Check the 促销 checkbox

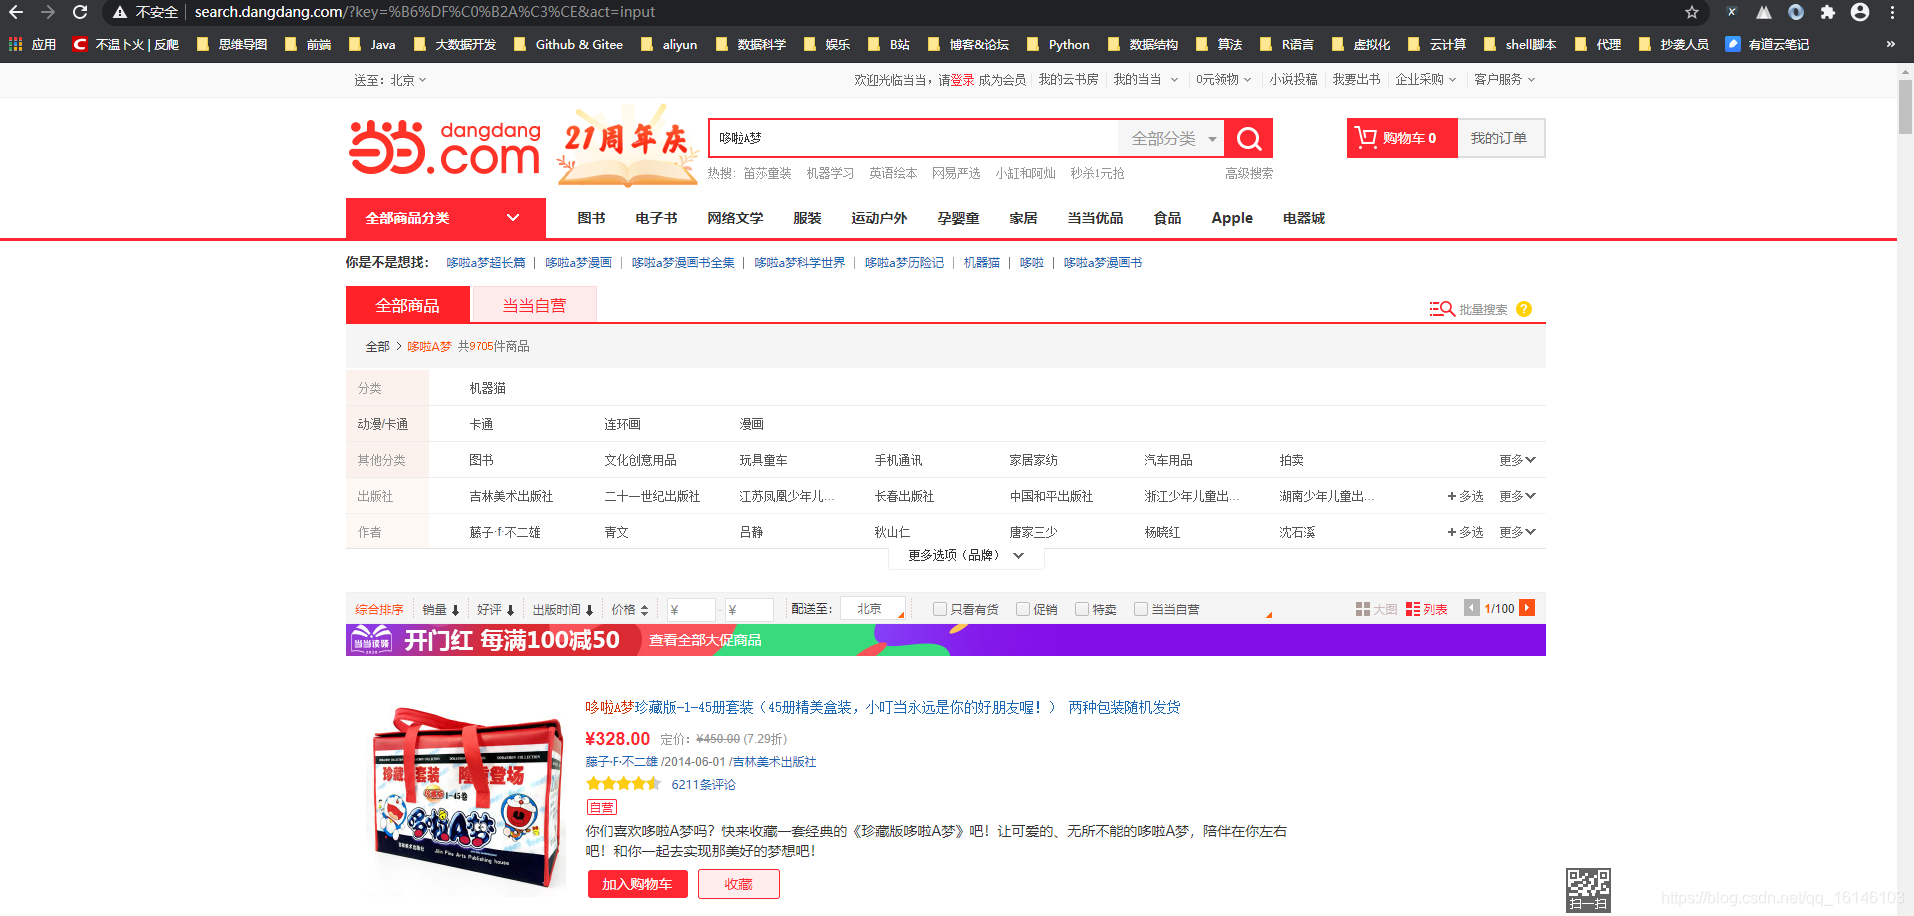(1023, 609)
